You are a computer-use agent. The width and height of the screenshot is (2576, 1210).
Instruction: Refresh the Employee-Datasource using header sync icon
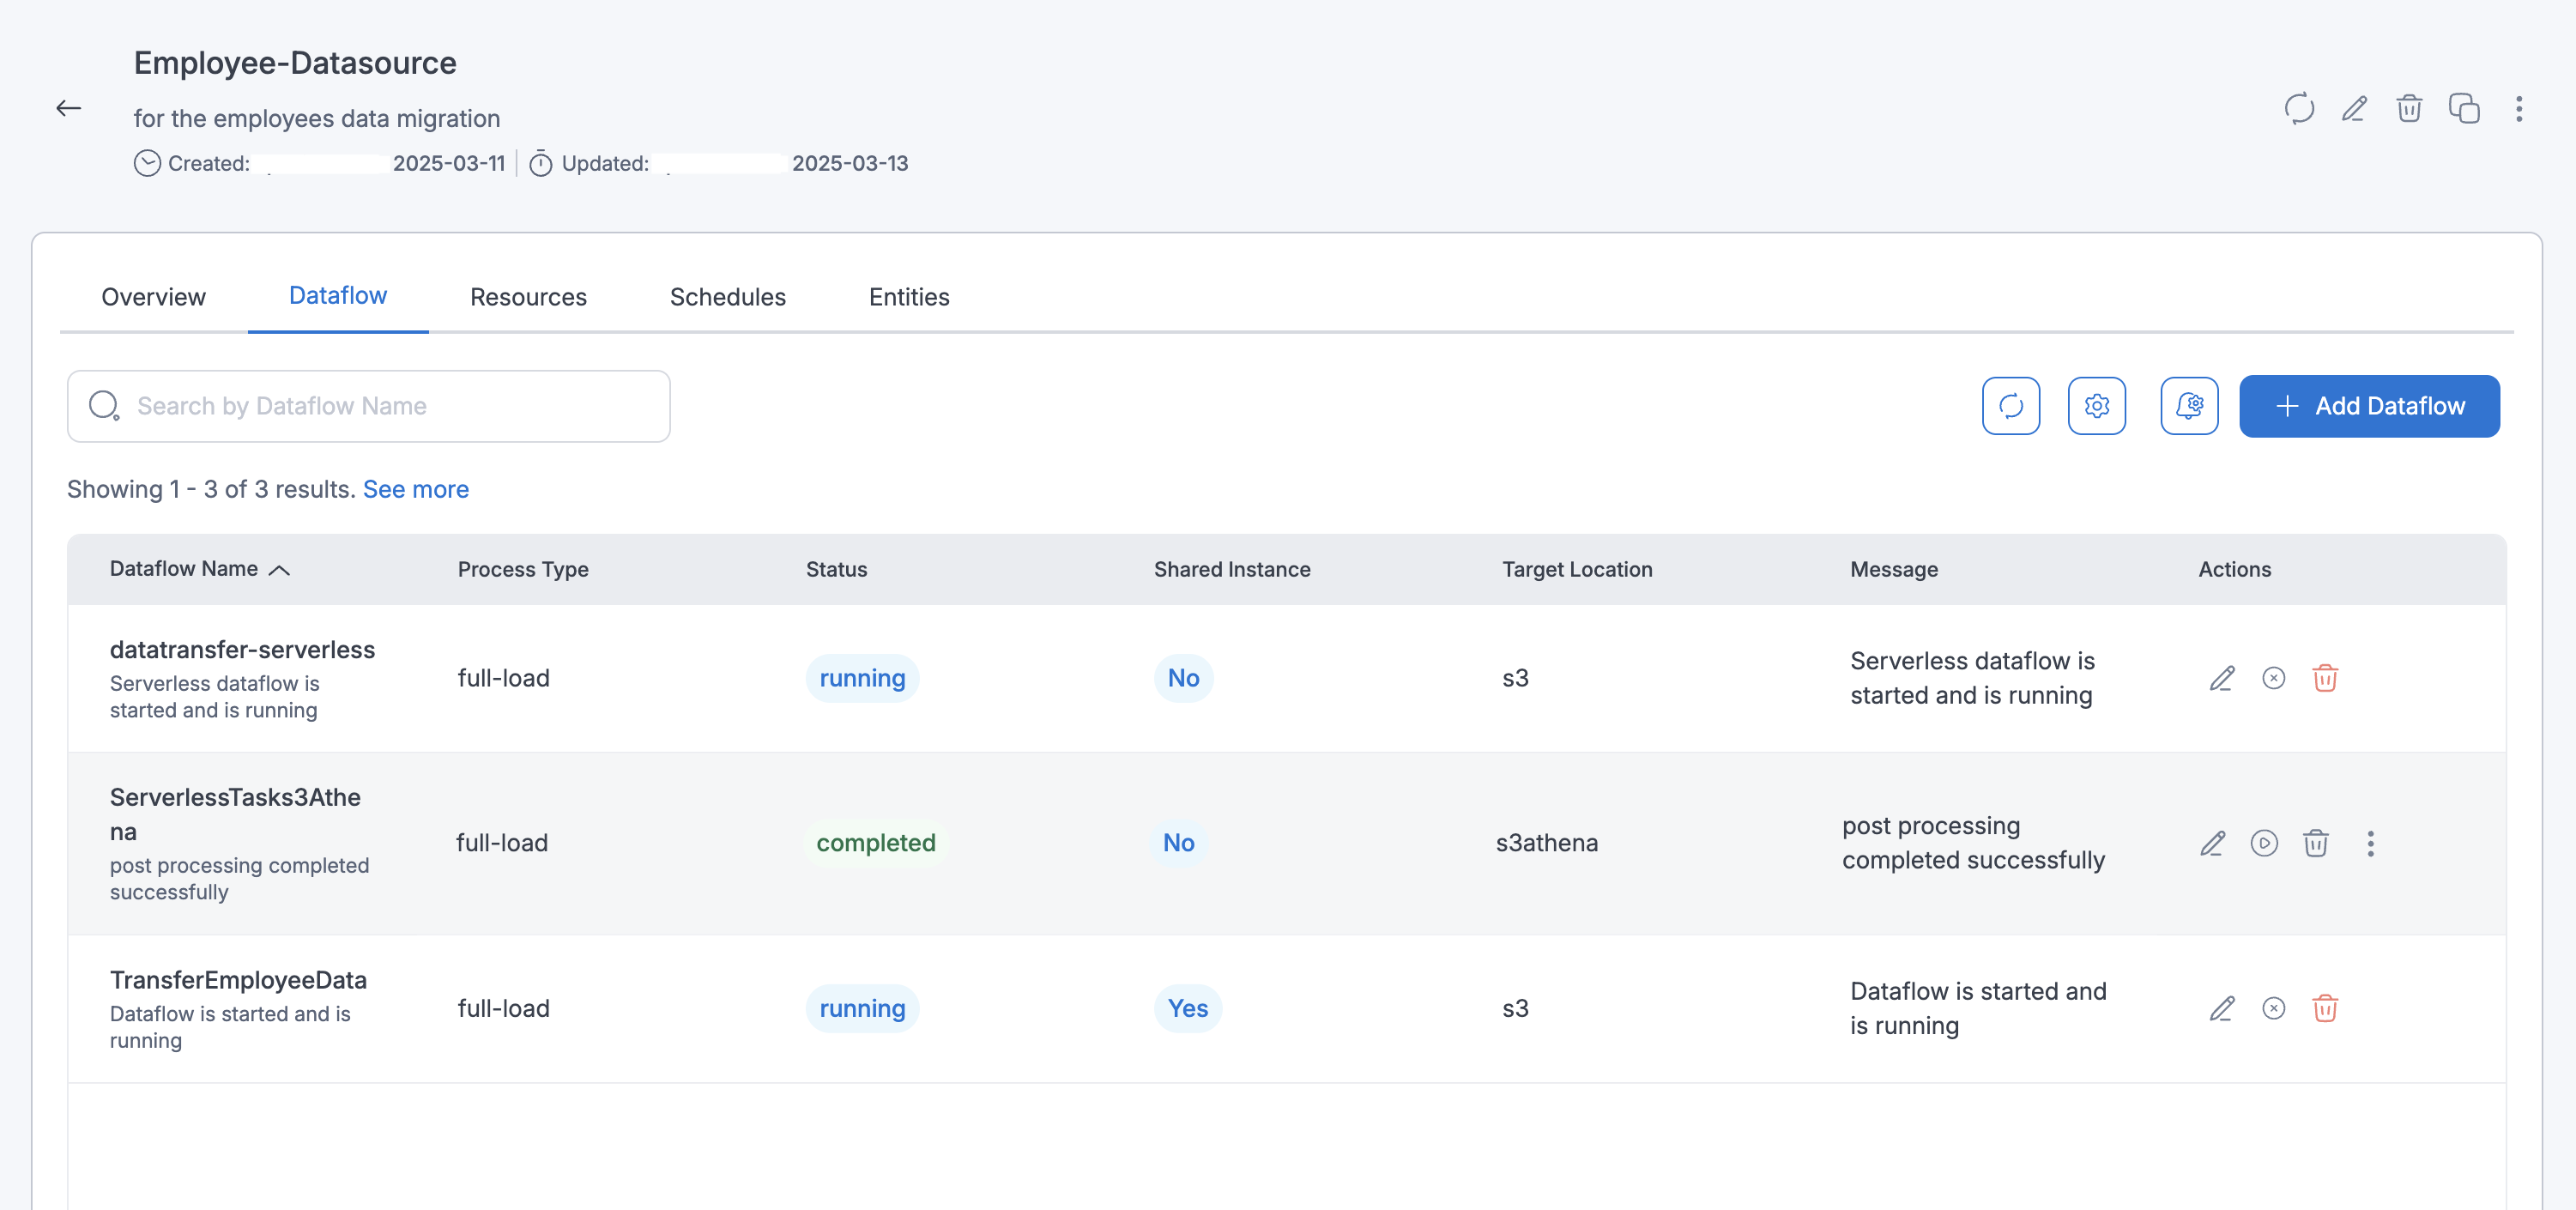click(2299, 108)
